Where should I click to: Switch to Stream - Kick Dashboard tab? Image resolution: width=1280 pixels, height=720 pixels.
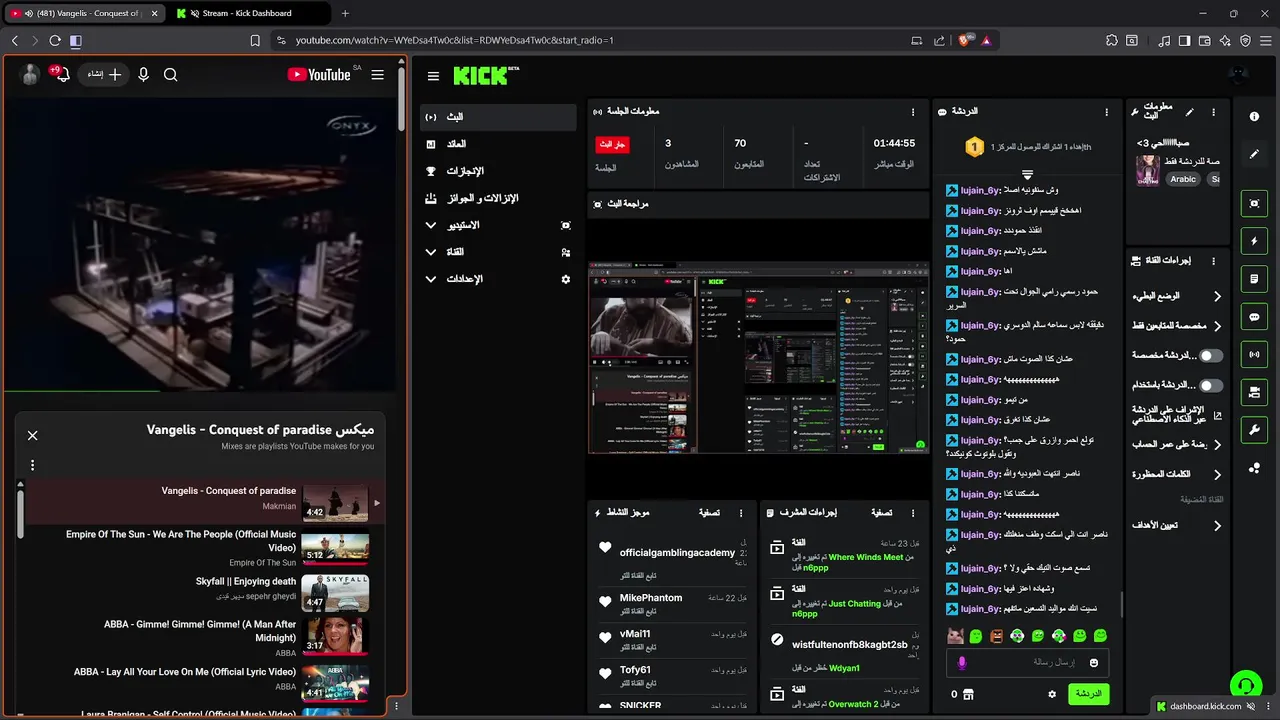(247, 13)
